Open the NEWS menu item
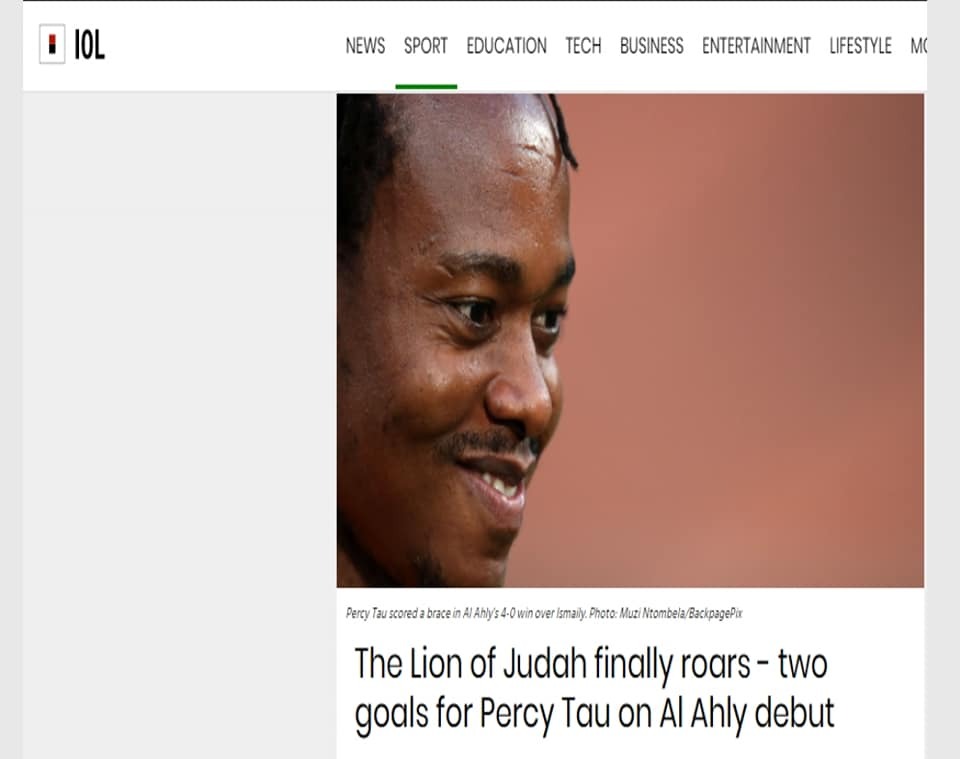The width and height of the screenshot is (960, 759). coord(366,46)
